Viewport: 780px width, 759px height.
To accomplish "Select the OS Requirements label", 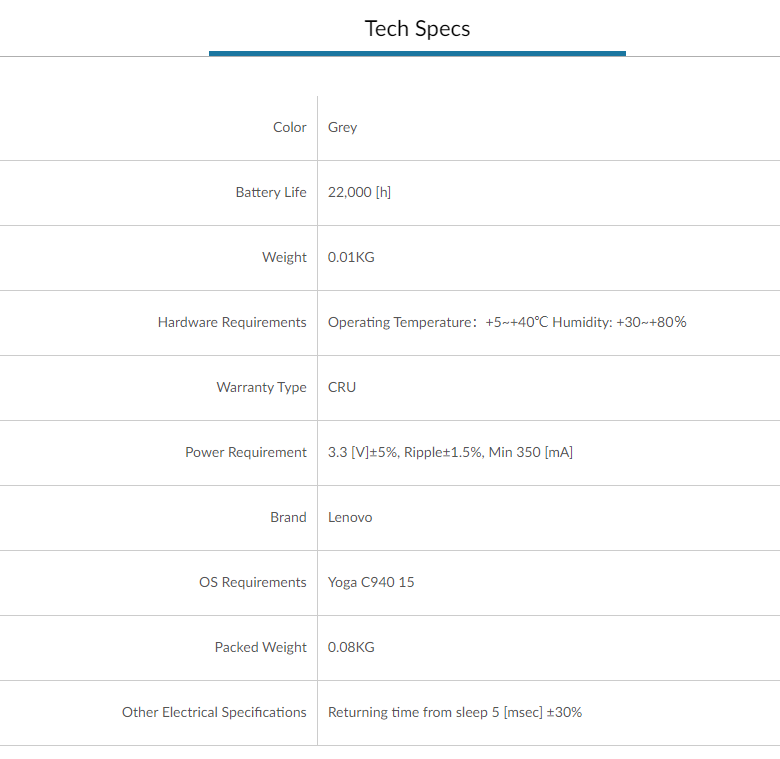I will 253,582.
